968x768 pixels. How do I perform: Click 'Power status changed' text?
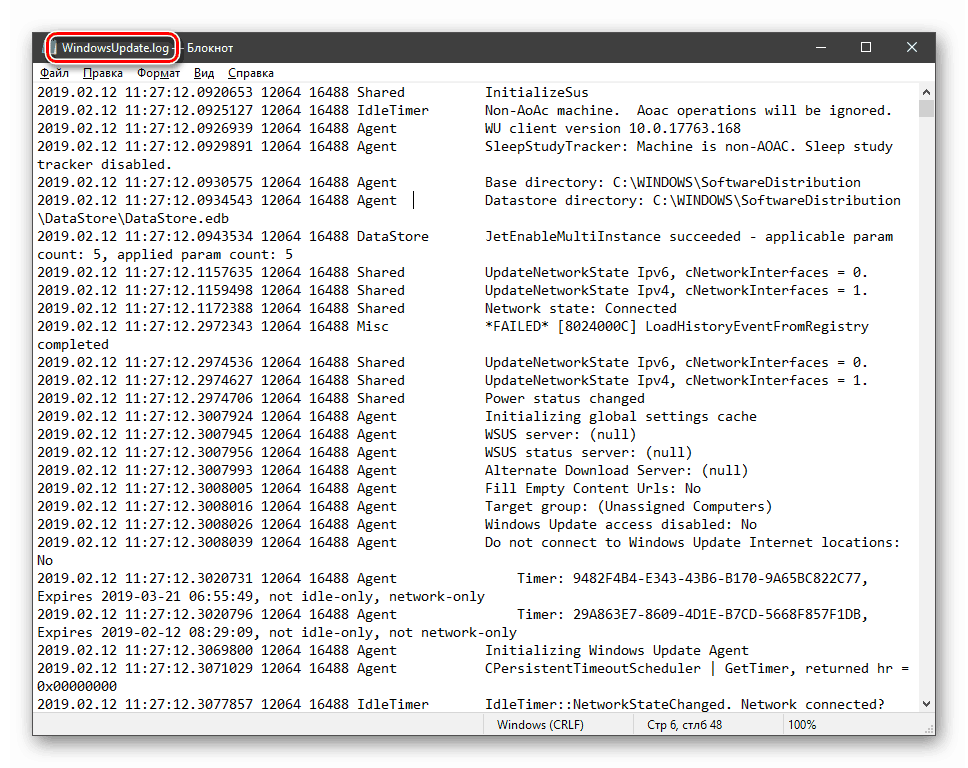tap(564, 399)
